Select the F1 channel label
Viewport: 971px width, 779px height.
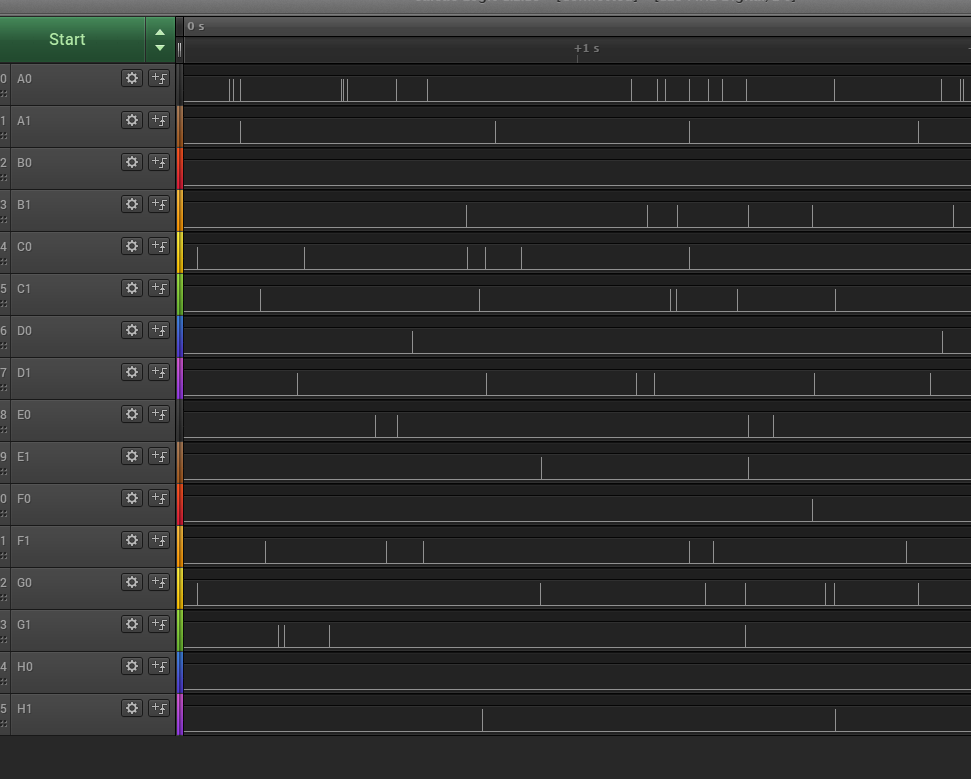pyautogui.click(x=23, y=541)
